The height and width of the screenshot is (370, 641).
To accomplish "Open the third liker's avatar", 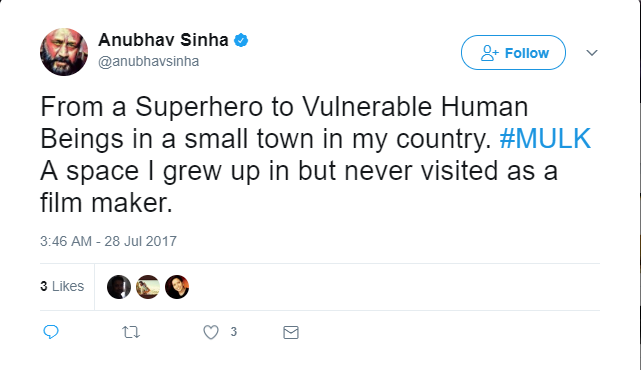I will (x=177, y=287).
